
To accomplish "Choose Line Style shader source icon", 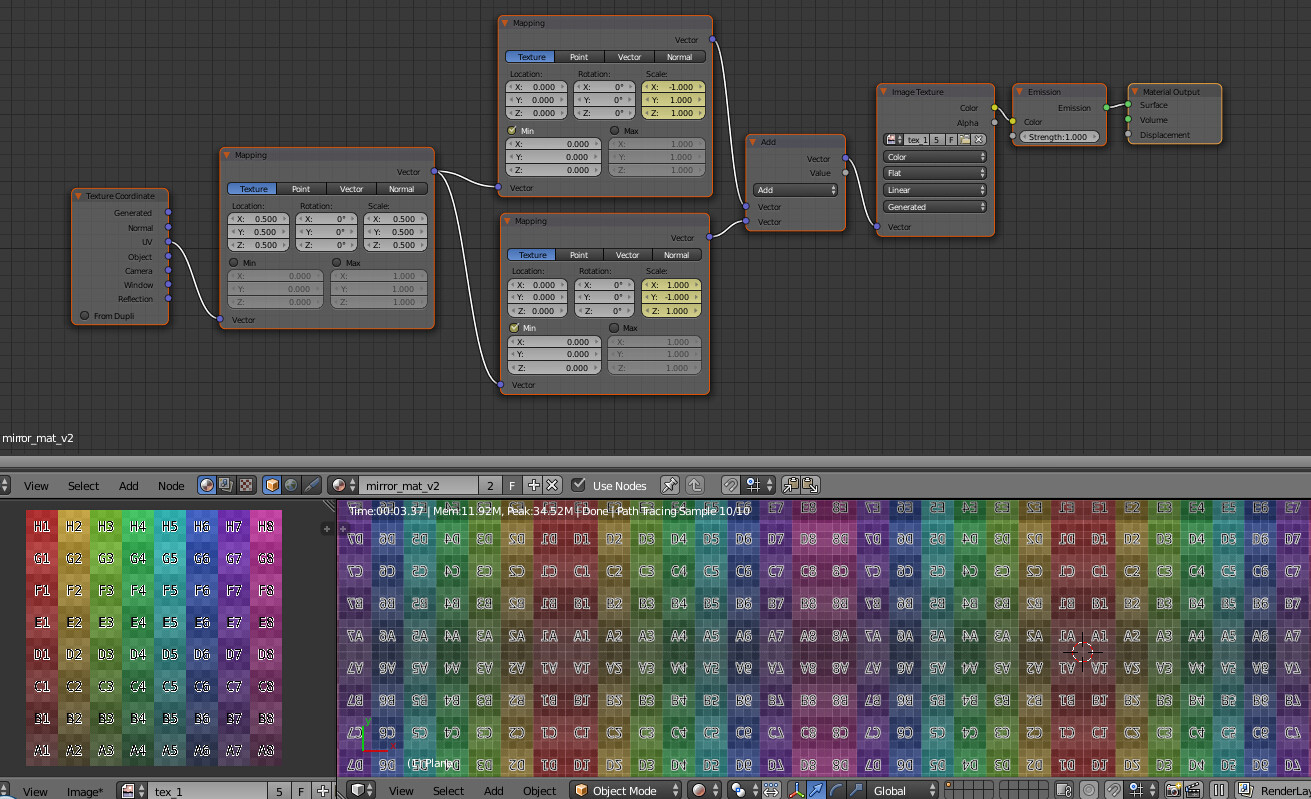I will click(311, 485).
